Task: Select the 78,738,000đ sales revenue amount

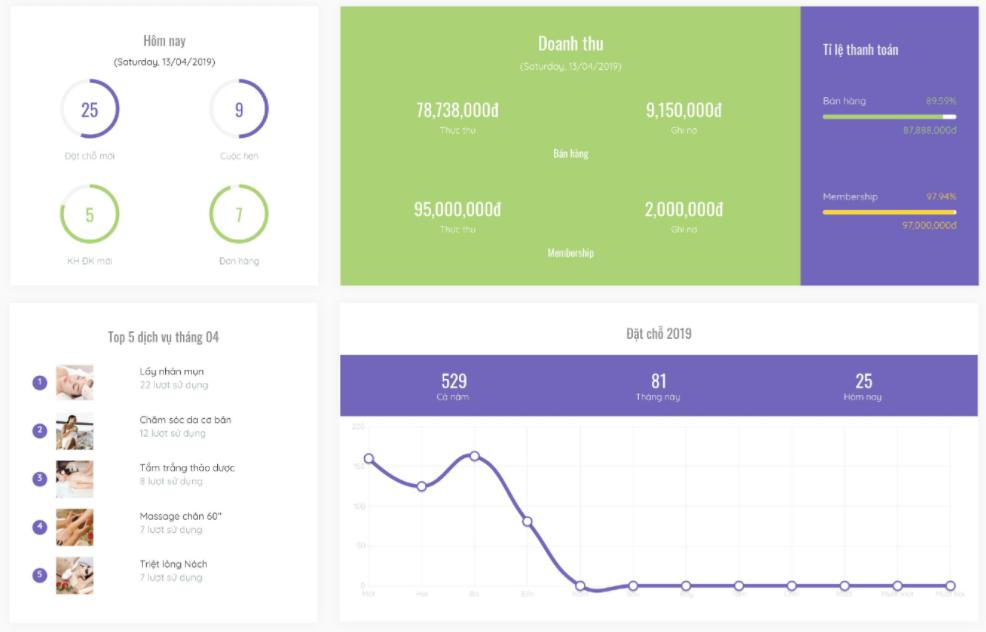Action: coord(457,110)
